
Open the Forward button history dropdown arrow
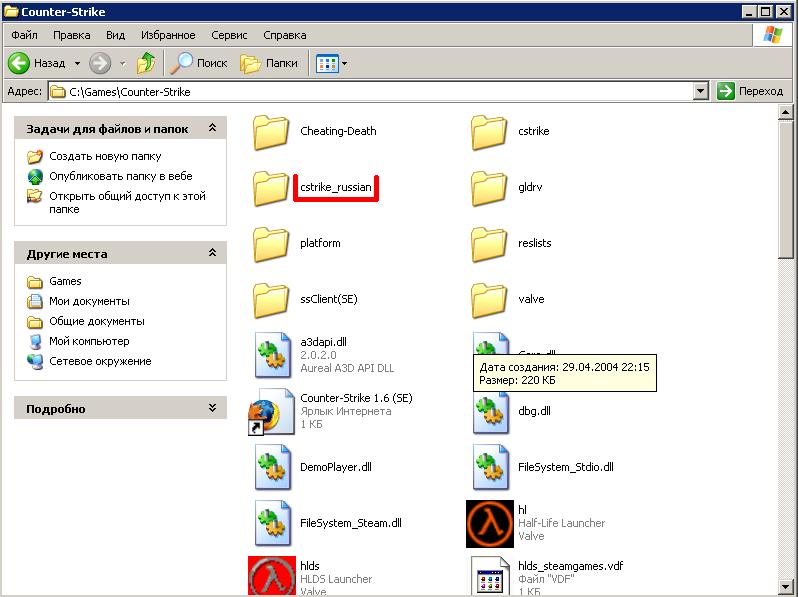(x=123, y=64)
